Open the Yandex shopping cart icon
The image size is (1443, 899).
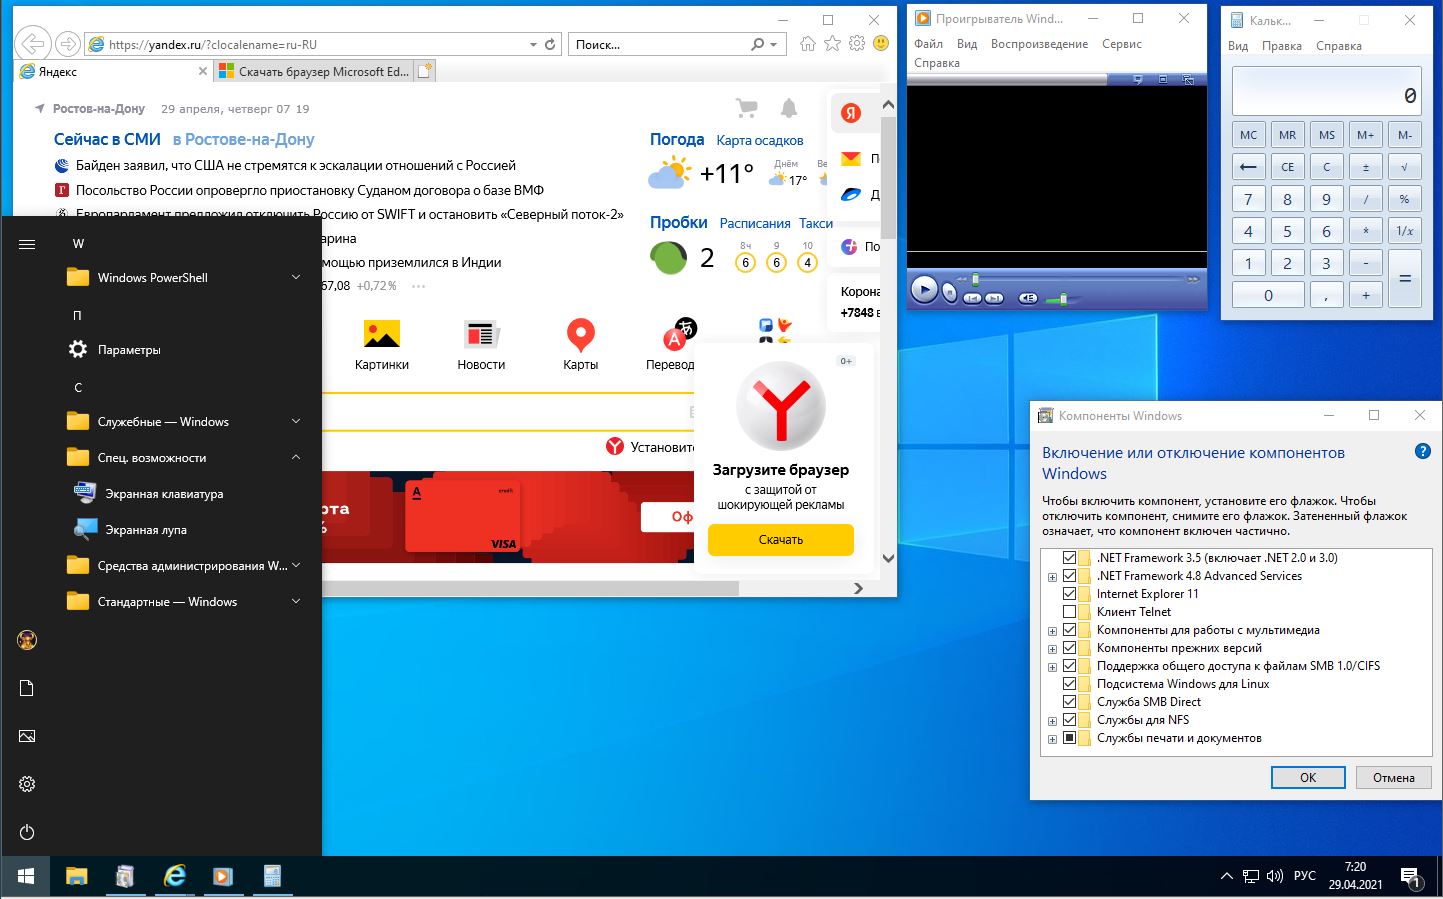(x=746, y=107)
